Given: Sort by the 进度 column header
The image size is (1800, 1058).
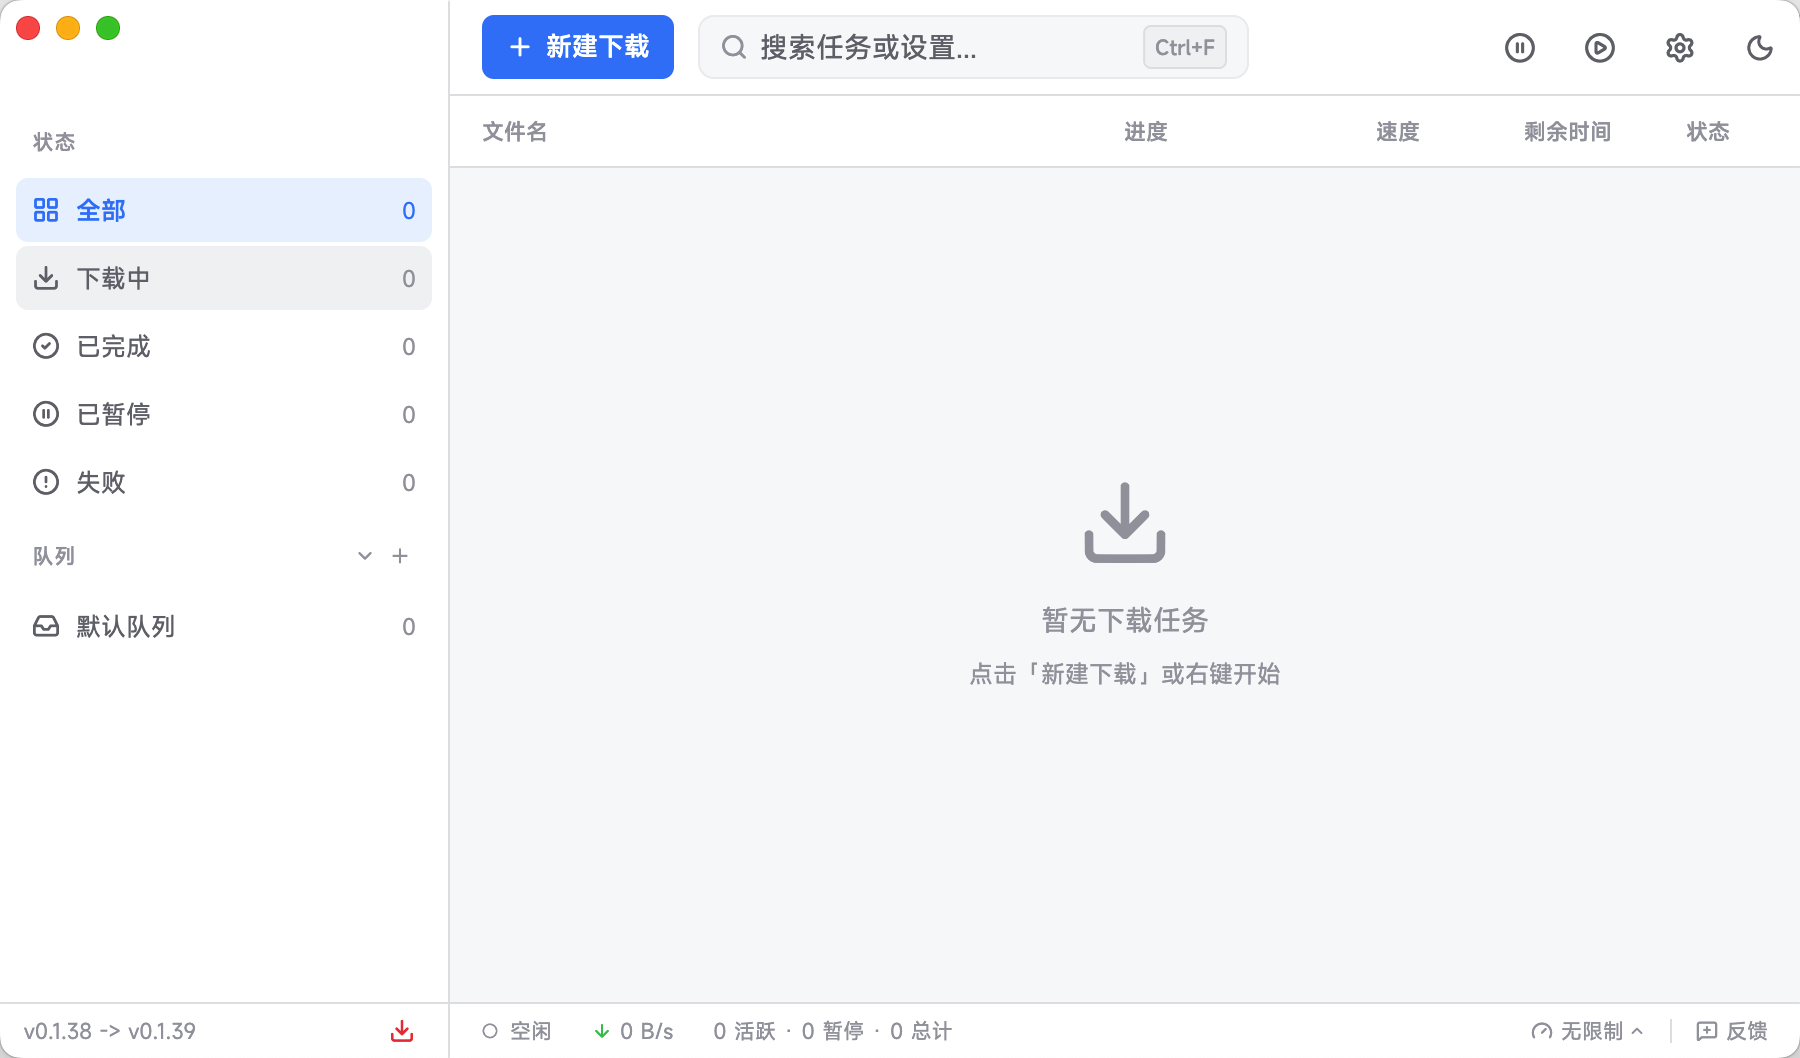Looking at the screenshot, I should [x=1145, y=132].
